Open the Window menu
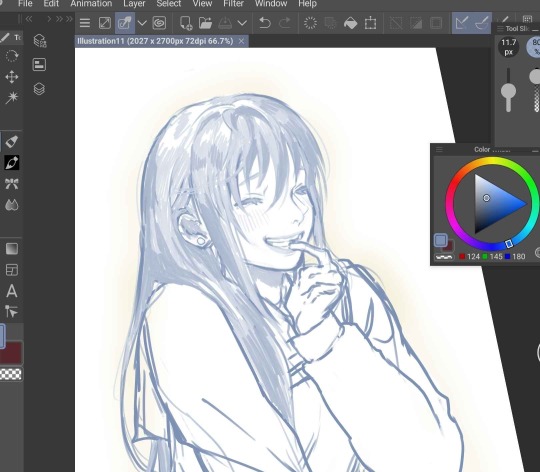Screen dimensions: 540x472 (271, 4)
